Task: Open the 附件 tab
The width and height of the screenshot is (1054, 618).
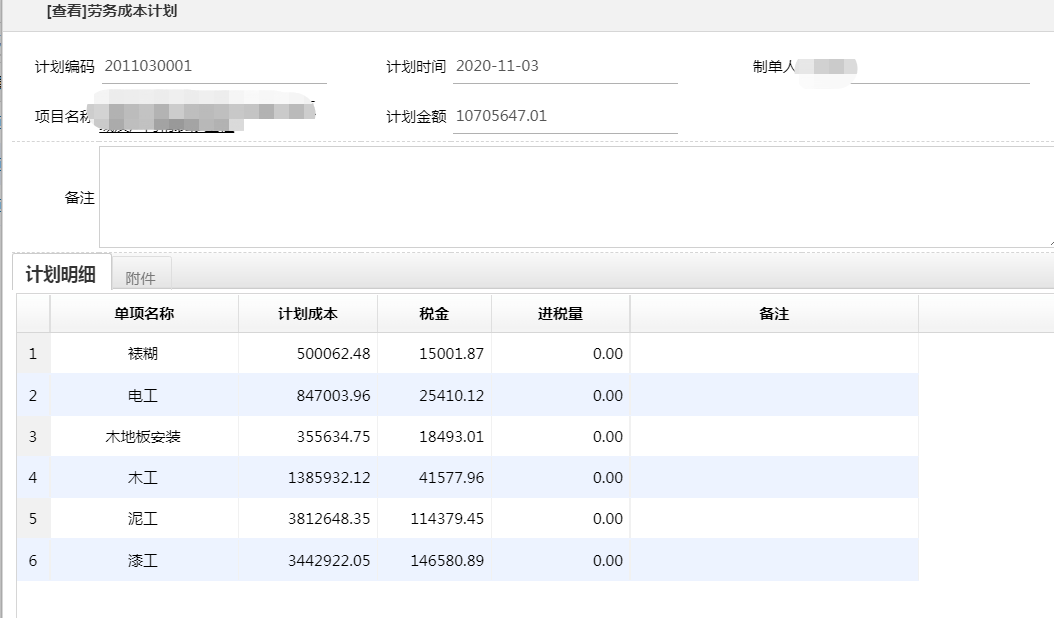Action: pyautogui.click(x=141, y=278)
